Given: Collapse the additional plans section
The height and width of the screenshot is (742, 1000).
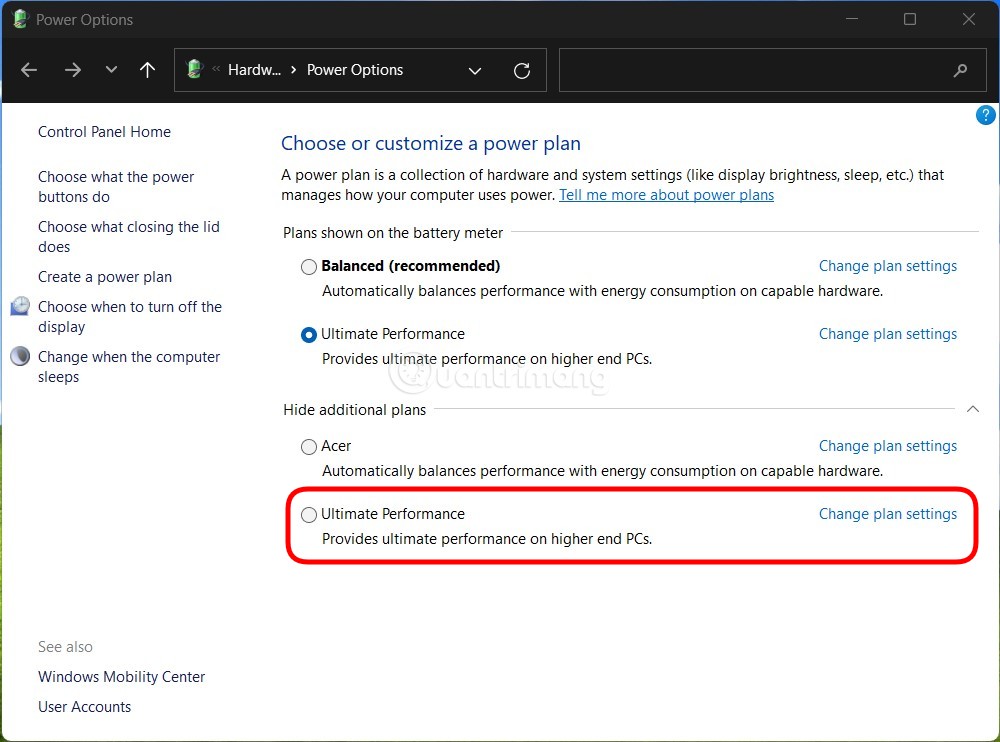Looking at the screenshot, I should pos(972,409).
